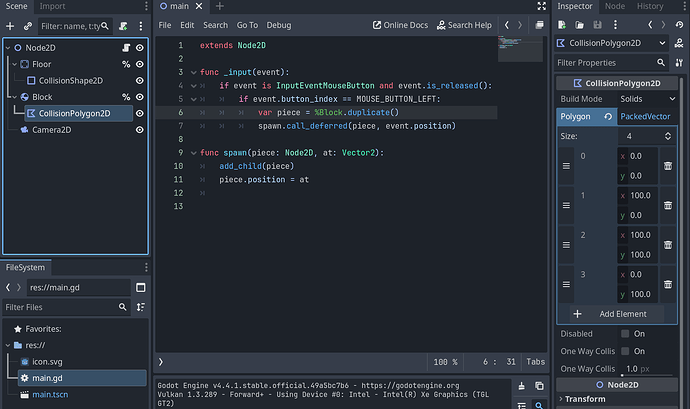Open the History tab
The width and height of the screenshot is (690, 409).
pos(650,6)
